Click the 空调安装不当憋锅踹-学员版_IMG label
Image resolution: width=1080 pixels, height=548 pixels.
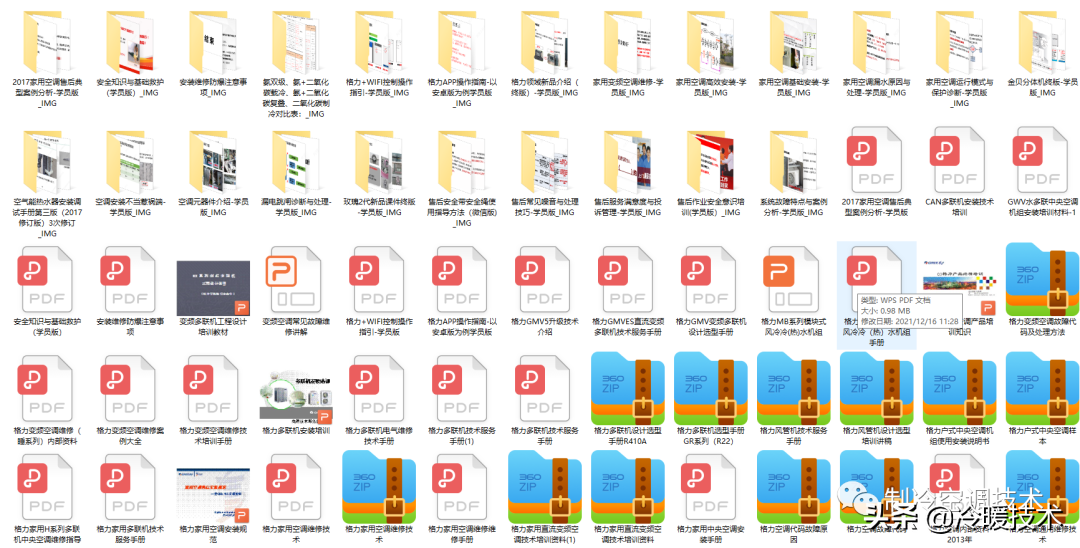click(x=130, y=207)
